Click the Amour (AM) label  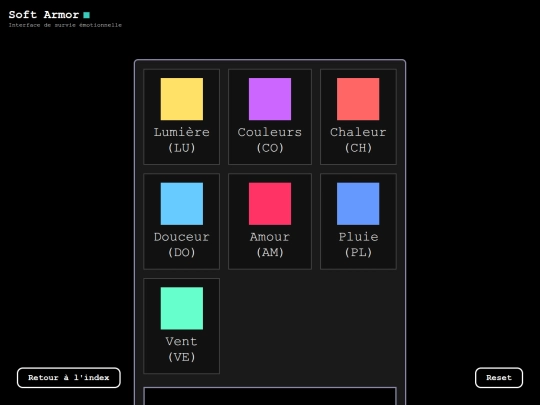point(270,245)
